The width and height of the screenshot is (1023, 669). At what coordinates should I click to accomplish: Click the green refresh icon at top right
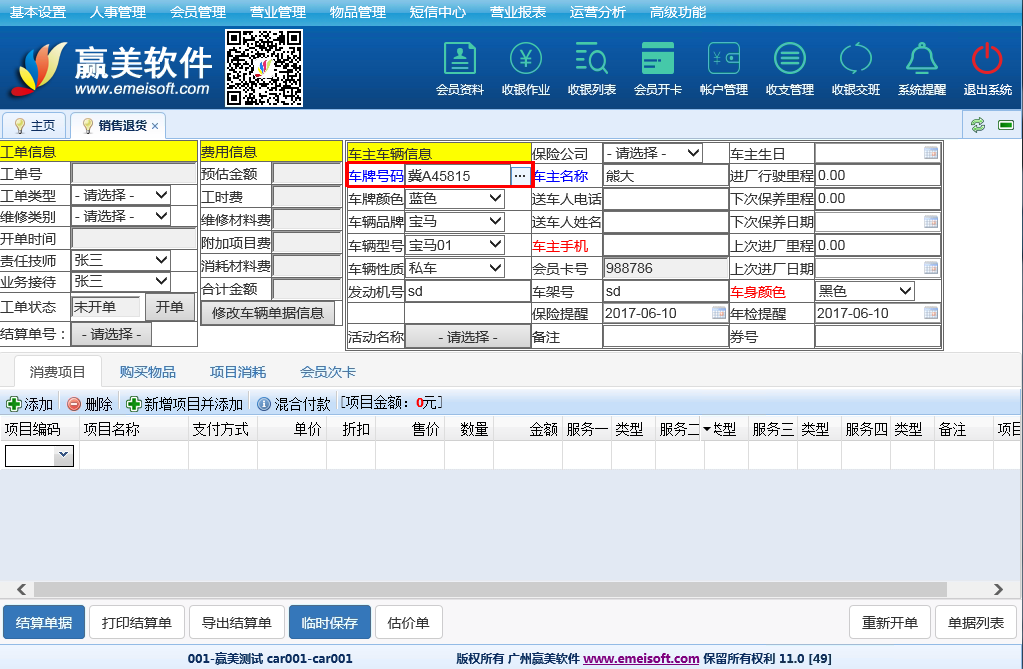pos(978,125)
